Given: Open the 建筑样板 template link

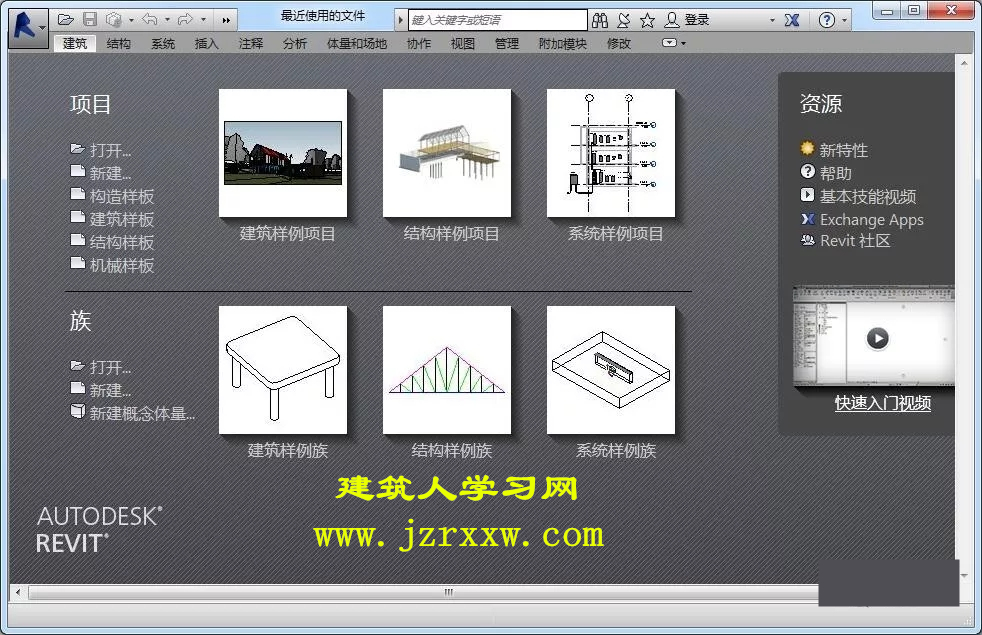Looking at the screenshot, I should (113, 219).
